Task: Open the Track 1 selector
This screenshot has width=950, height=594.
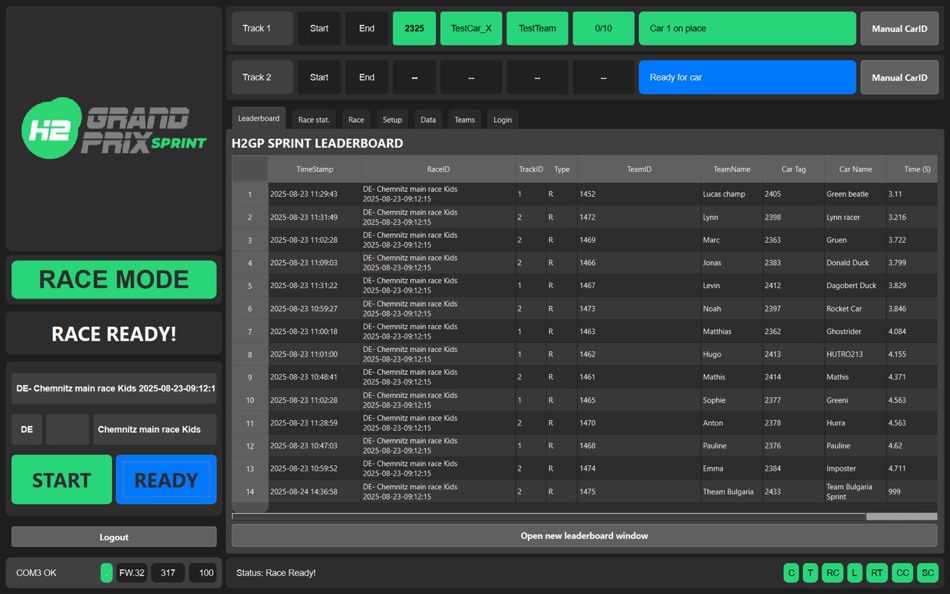Action: [261, 28]
